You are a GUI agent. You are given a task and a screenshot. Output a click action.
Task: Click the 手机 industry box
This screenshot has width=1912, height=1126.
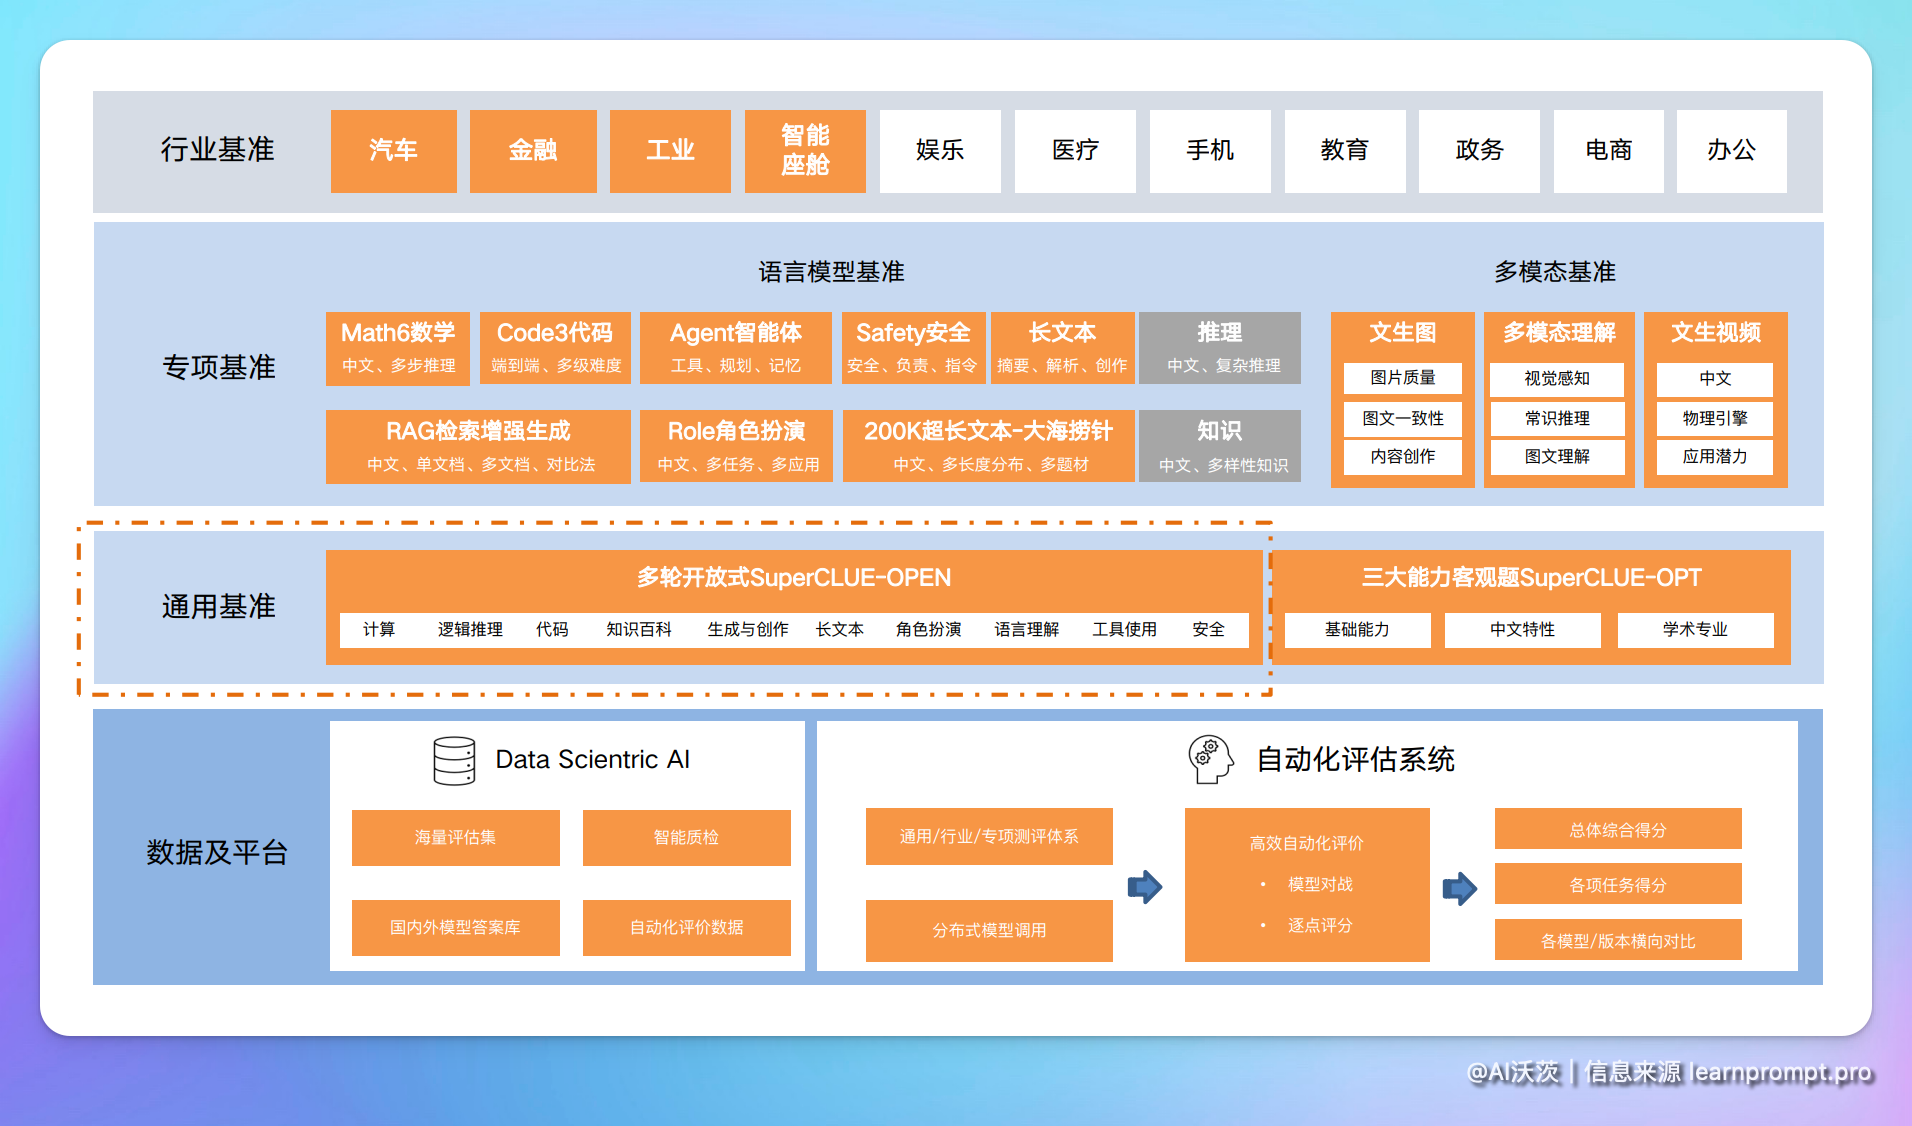tap(1210, 151)
